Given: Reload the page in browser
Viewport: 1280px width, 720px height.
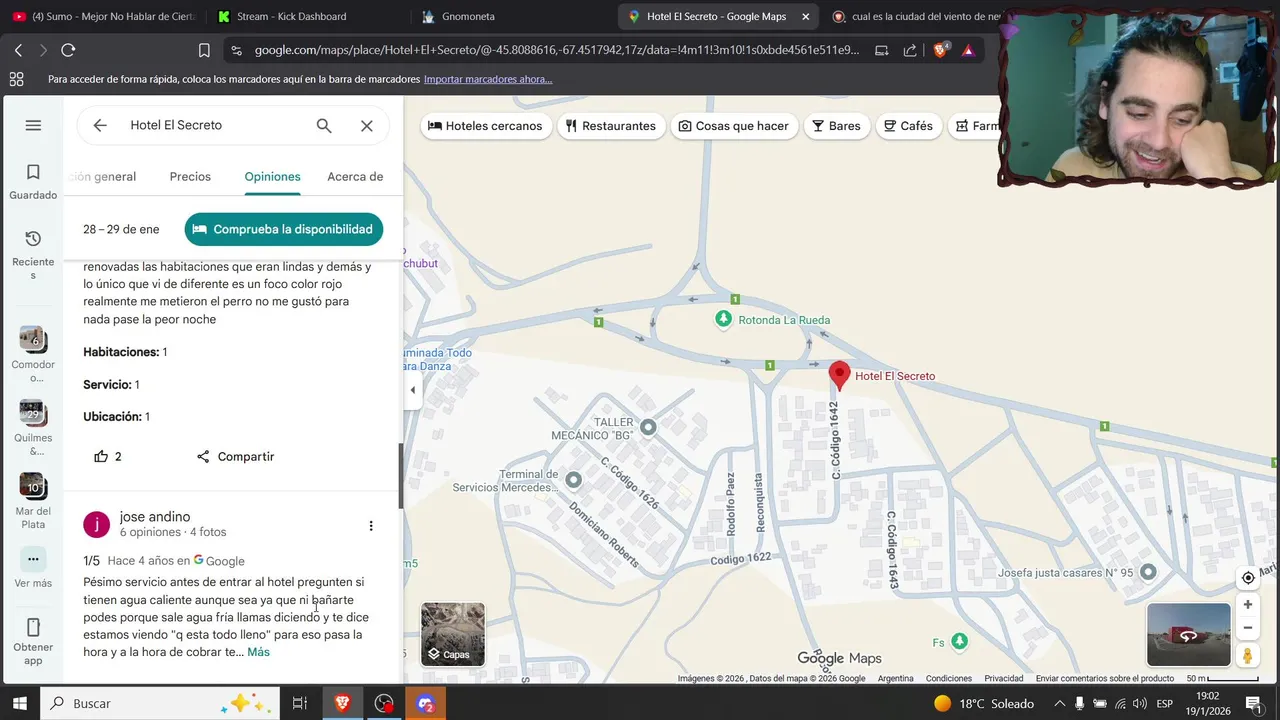Looking at the screenshot, I should click(68, 50).
